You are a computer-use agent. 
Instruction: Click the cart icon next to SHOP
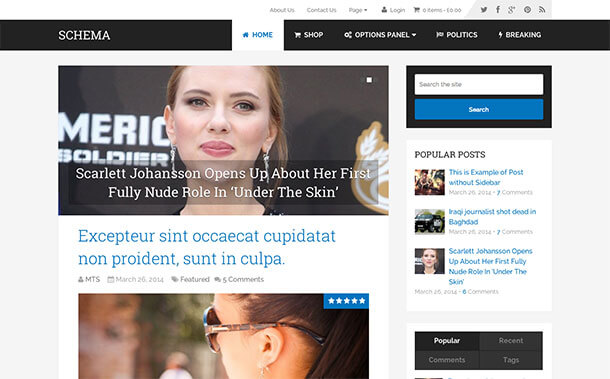click(298, 35)
